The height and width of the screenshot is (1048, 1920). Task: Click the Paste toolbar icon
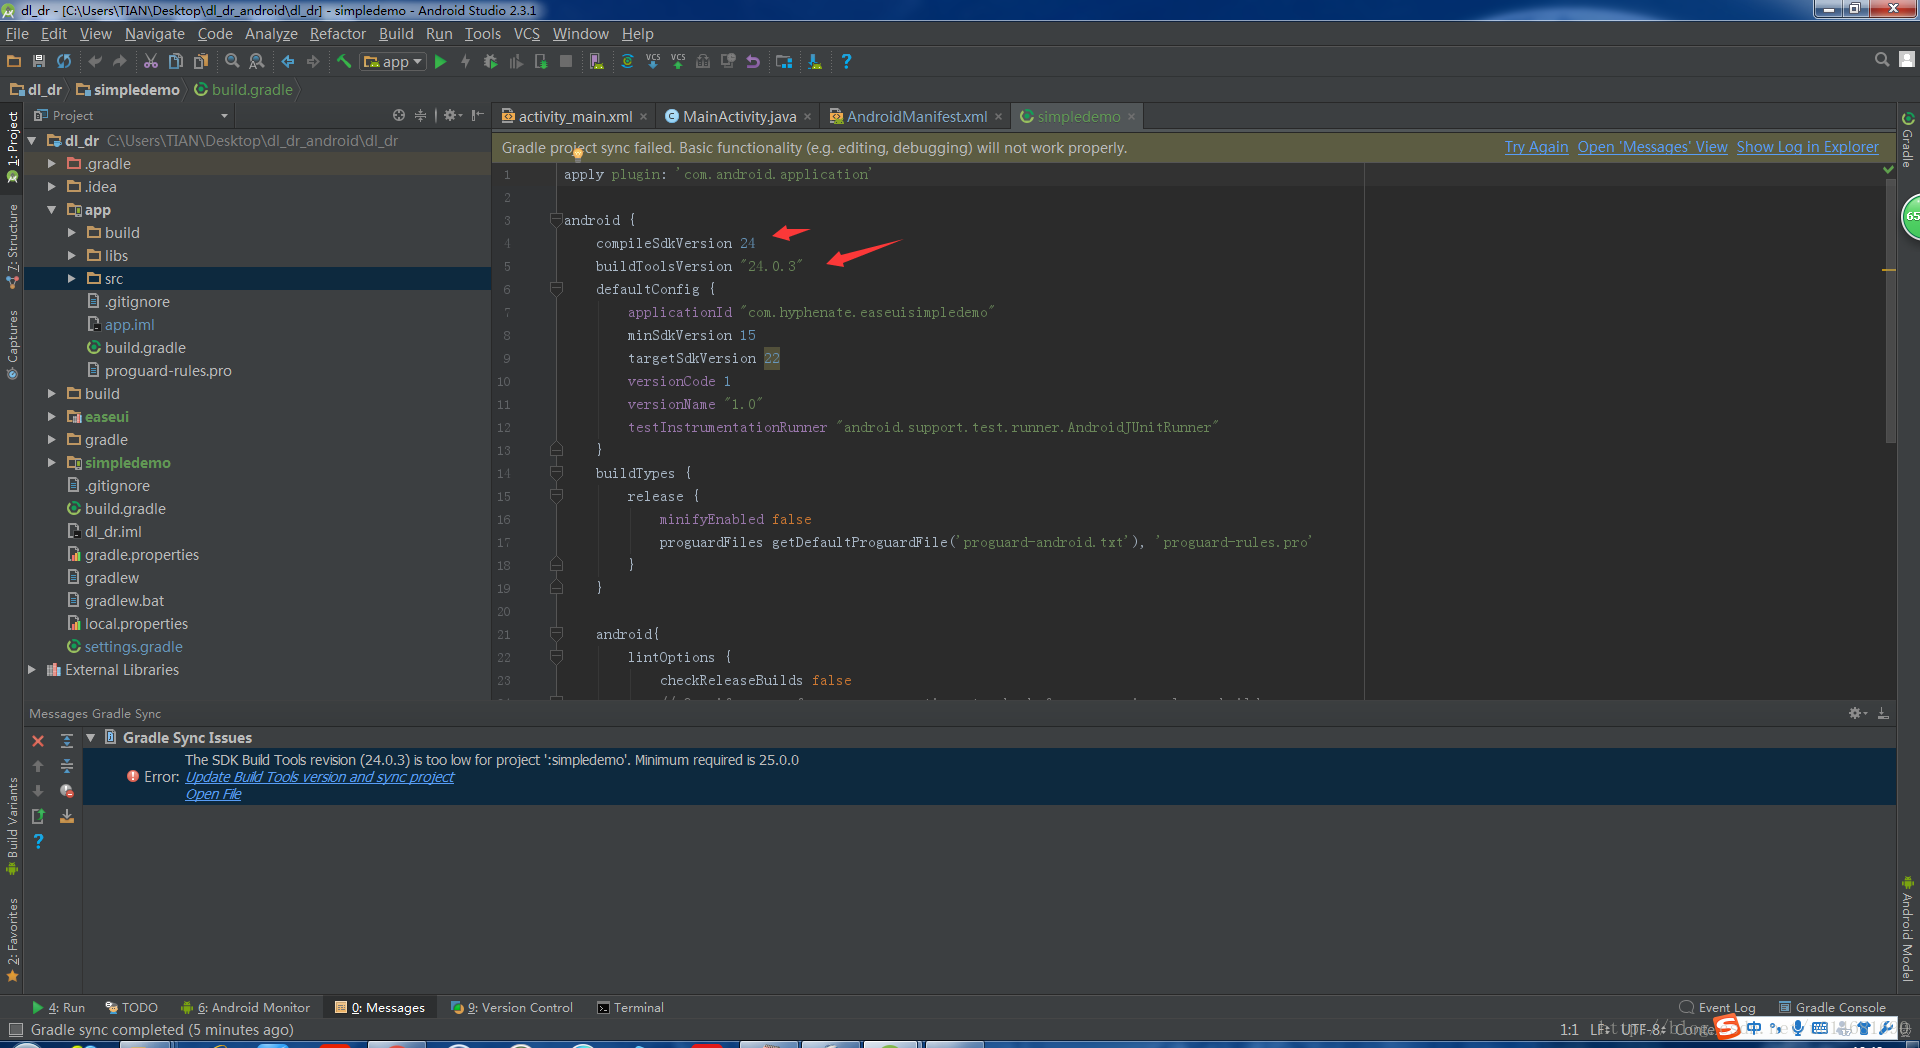[200, 61]
